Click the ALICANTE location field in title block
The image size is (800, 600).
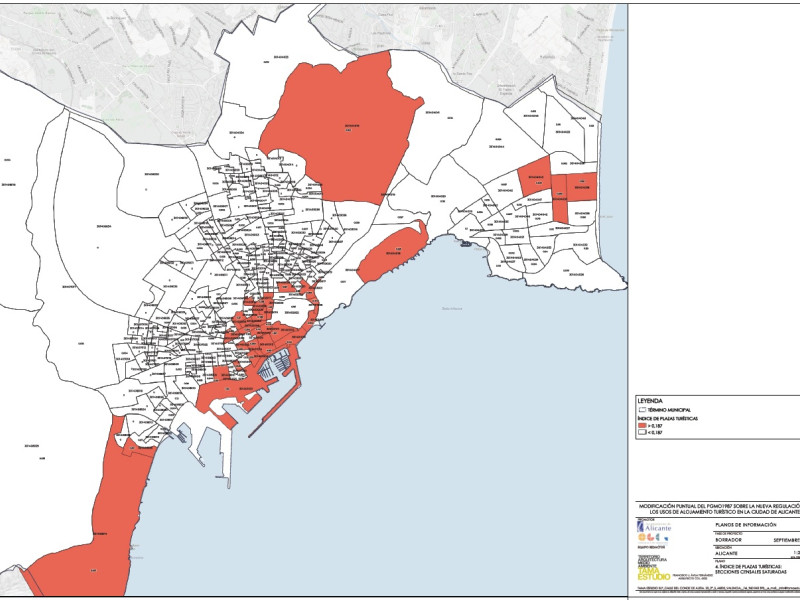[734, 552]
